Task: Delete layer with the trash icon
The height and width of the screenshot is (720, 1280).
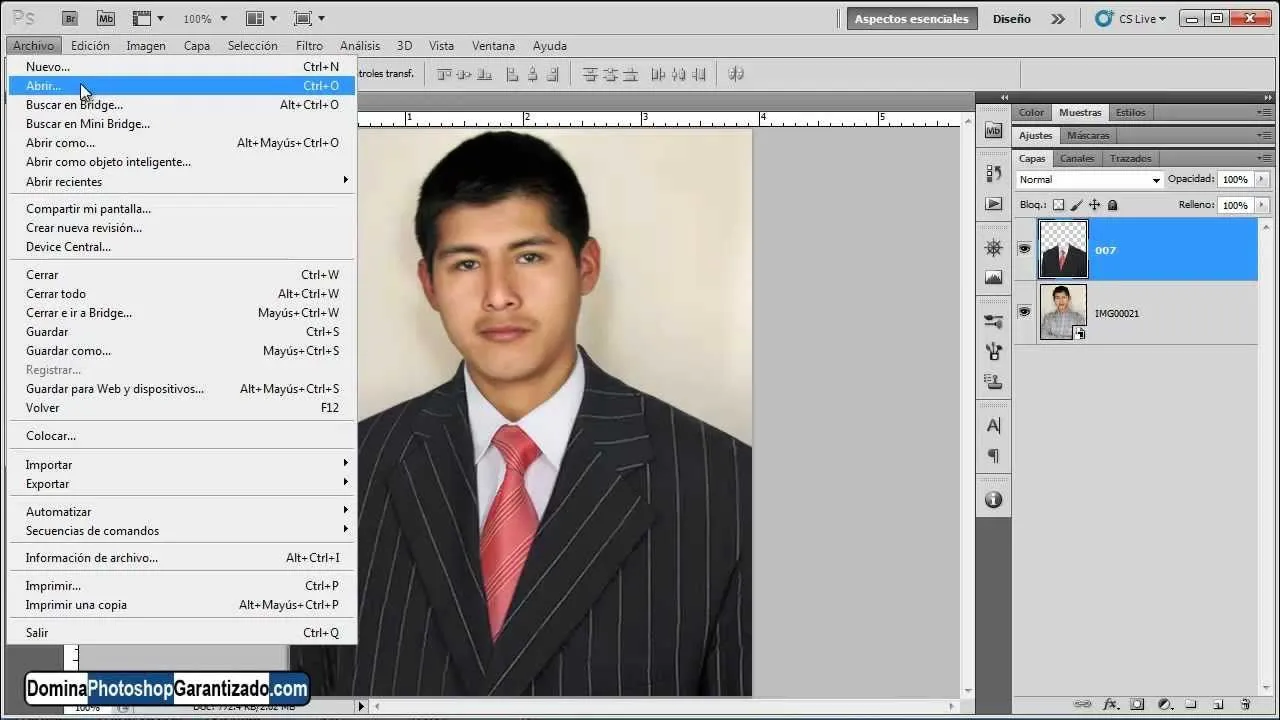Action: tap(1245, 705)
